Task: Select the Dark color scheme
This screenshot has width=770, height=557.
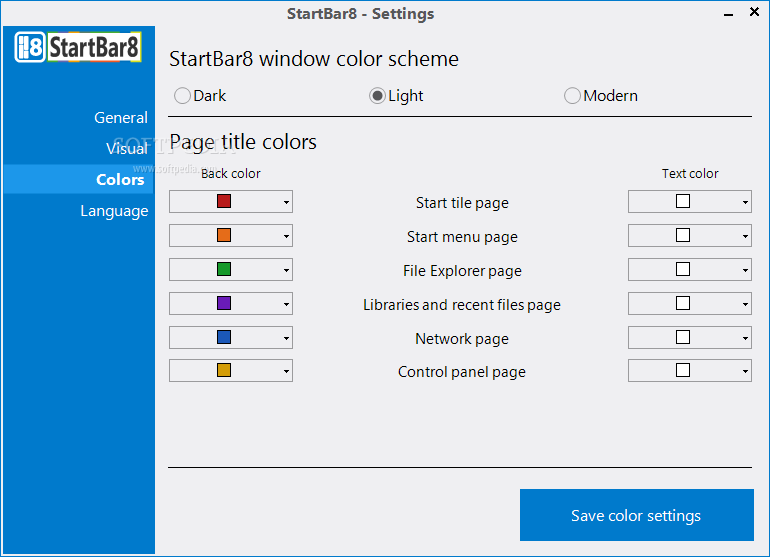Action: coord(200,96)
